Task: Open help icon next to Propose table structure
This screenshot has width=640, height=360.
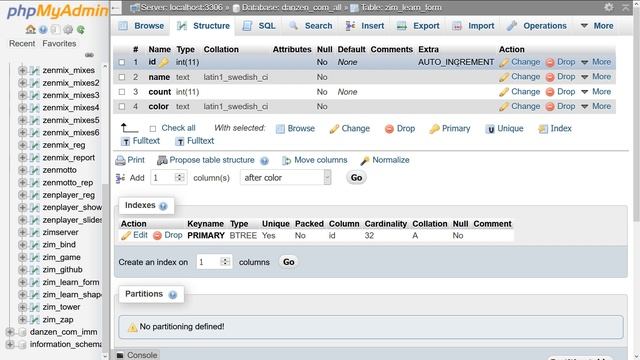Action: [264, 161]
